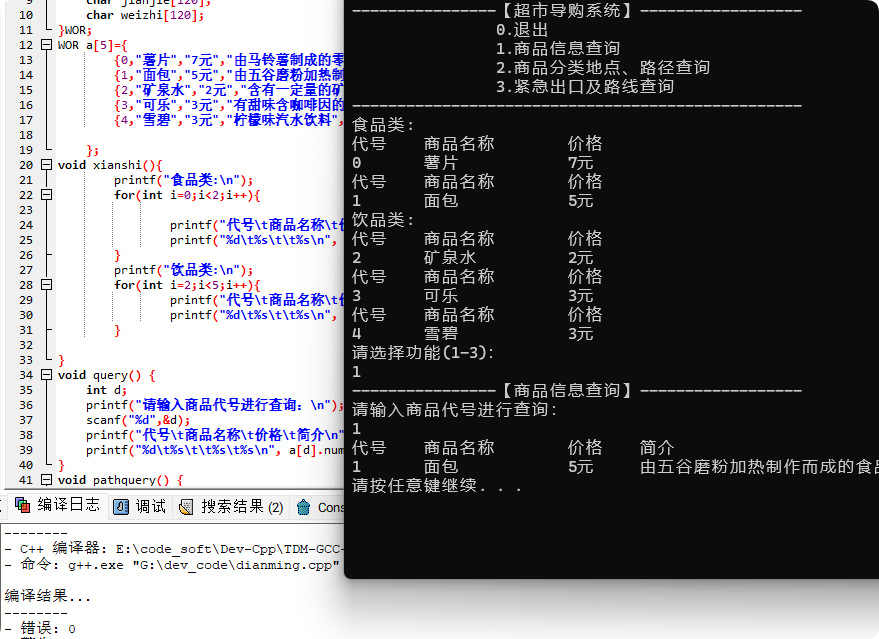879x639 pixels.
Task: Click '食品类:' heading in the console
Action: (x=383, y=124)
